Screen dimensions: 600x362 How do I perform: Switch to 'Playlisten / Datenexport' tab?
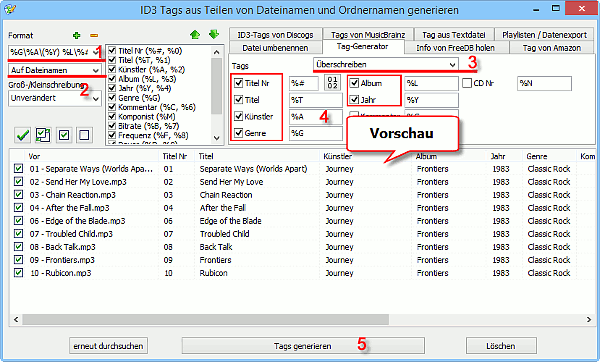coord(545,35)
